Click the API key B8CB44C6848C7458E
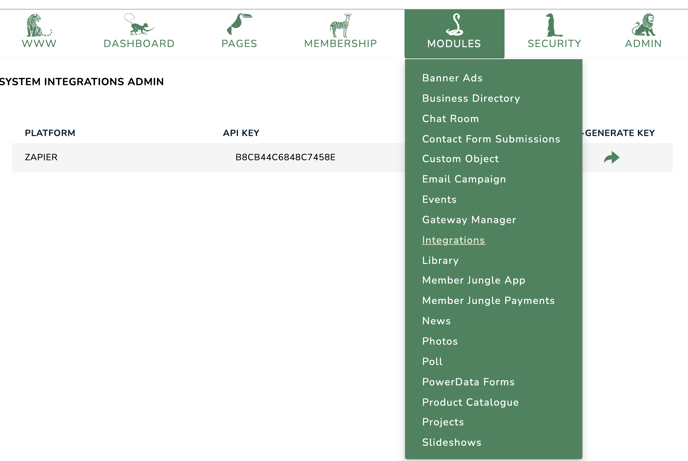This screenshot has height=461, width=688. pyautogui.click(x=285, y=157)
